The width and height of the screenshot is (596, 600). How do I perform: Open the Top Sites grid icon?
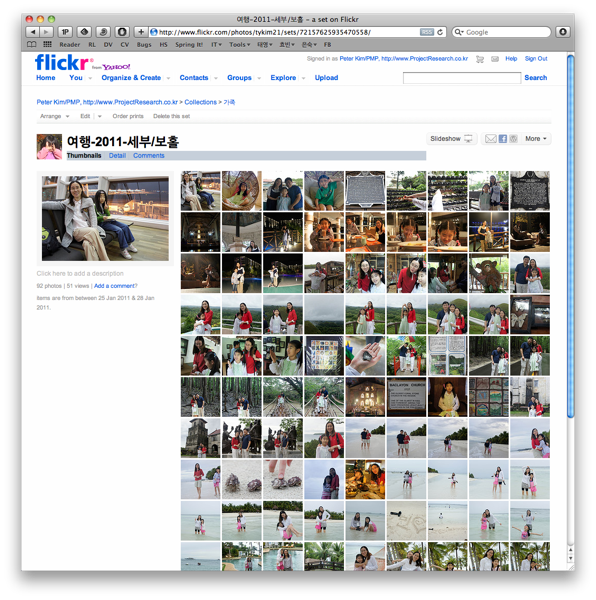point(47,44)
